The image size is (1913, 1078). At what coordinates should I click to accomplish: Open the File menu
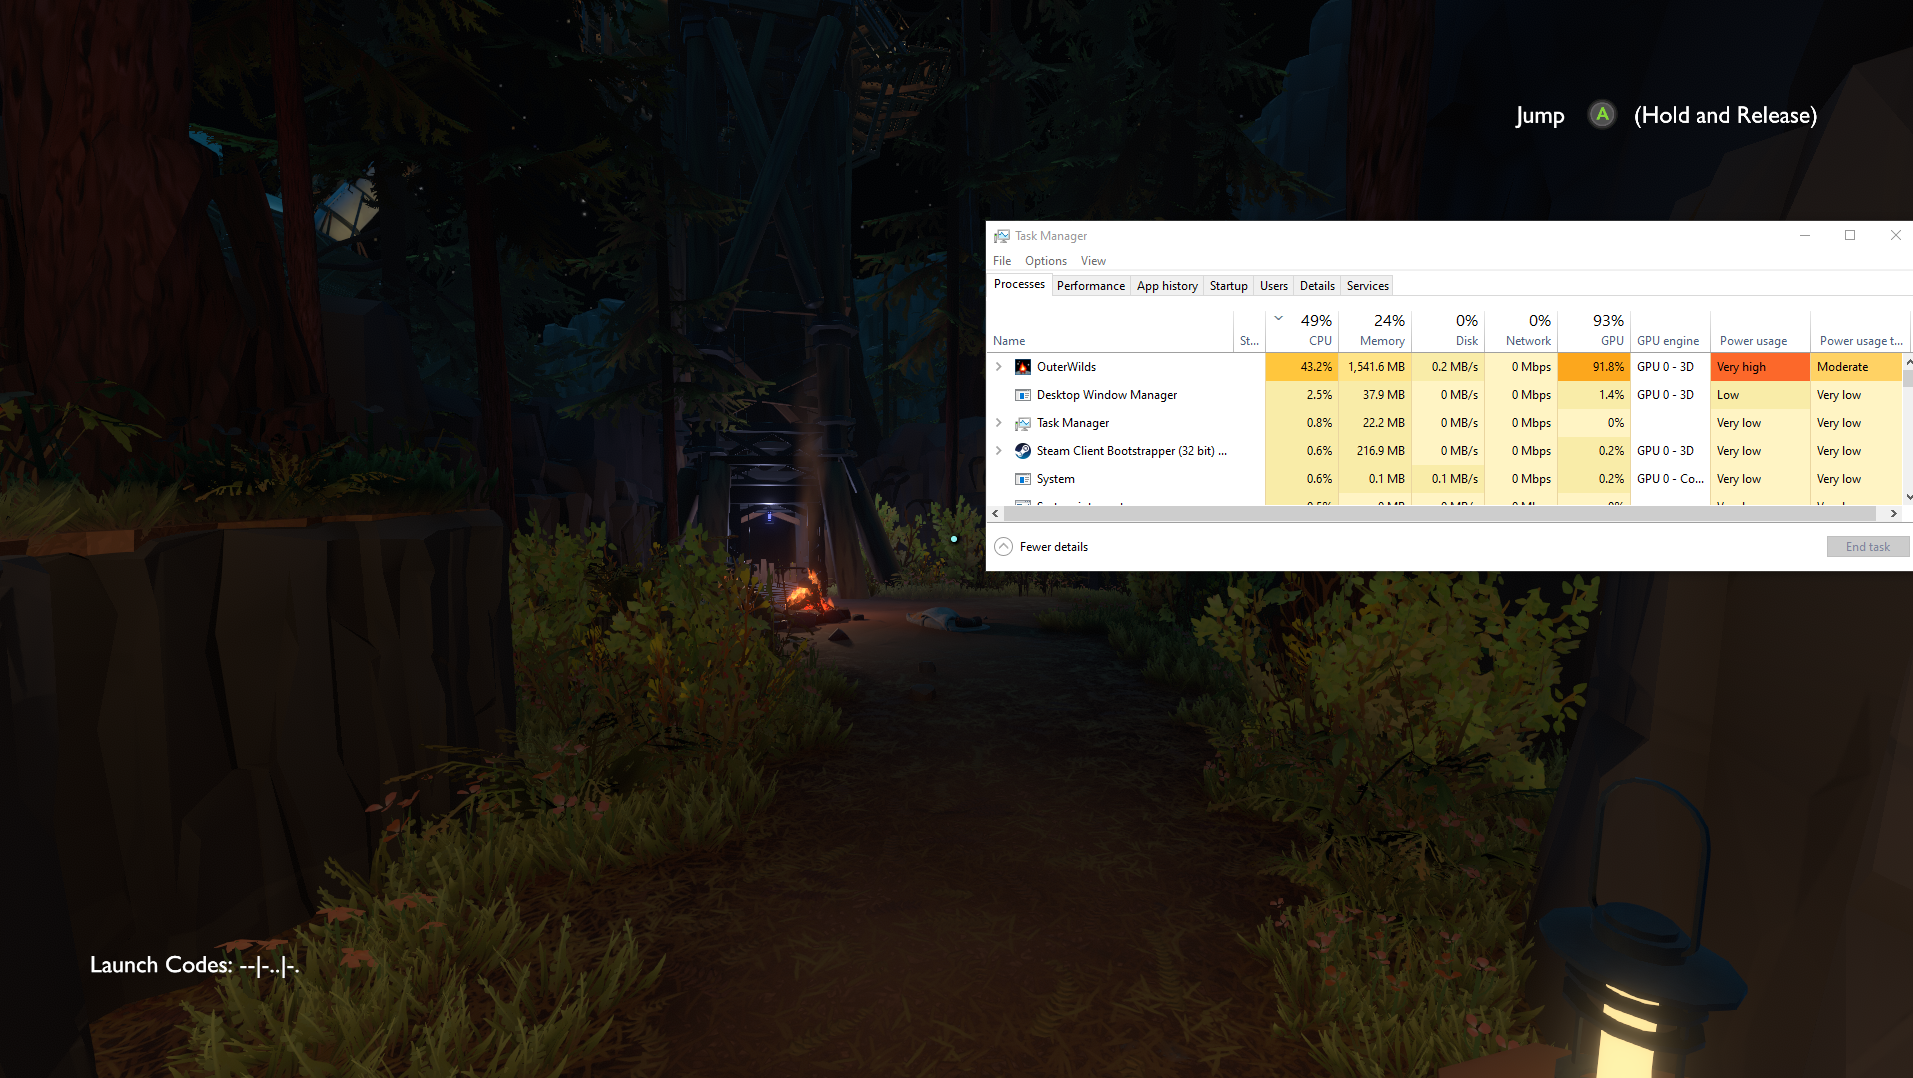[1002, 261]
